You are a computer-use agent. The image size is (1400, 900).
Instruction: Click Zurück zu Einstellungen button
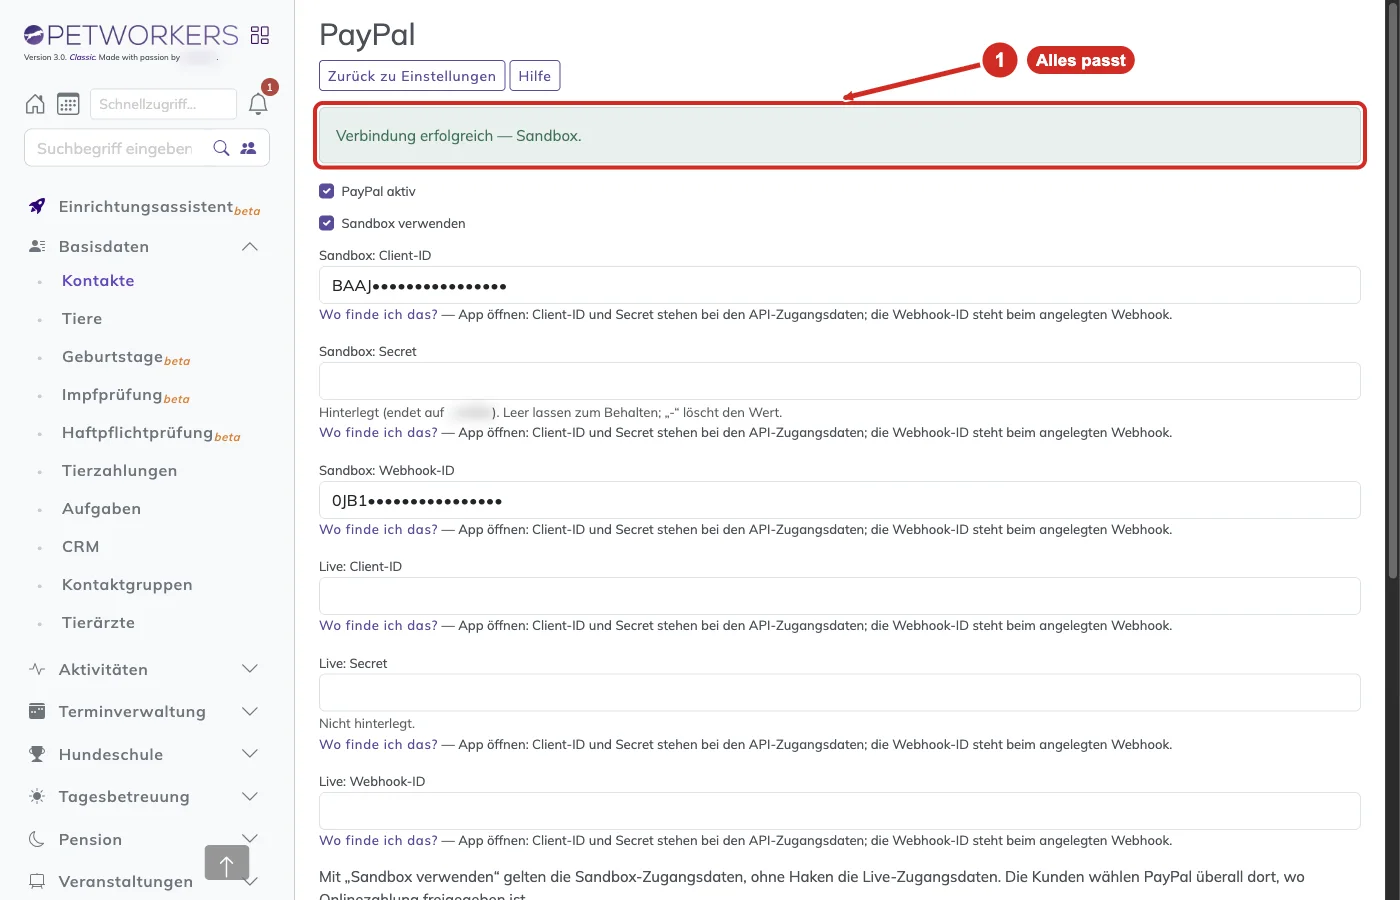pyautogui.click(x=412, y=76)
